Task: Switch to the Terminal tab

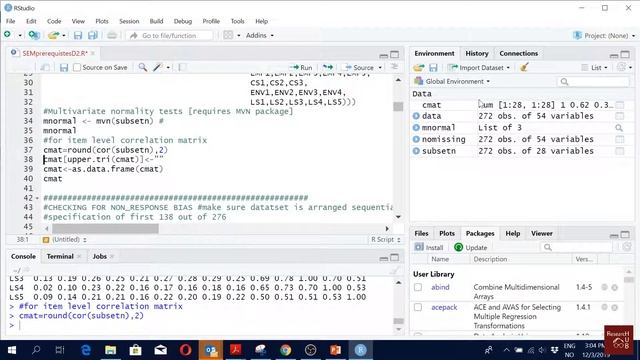Action: pyautogui.click(x=60, y=256)
